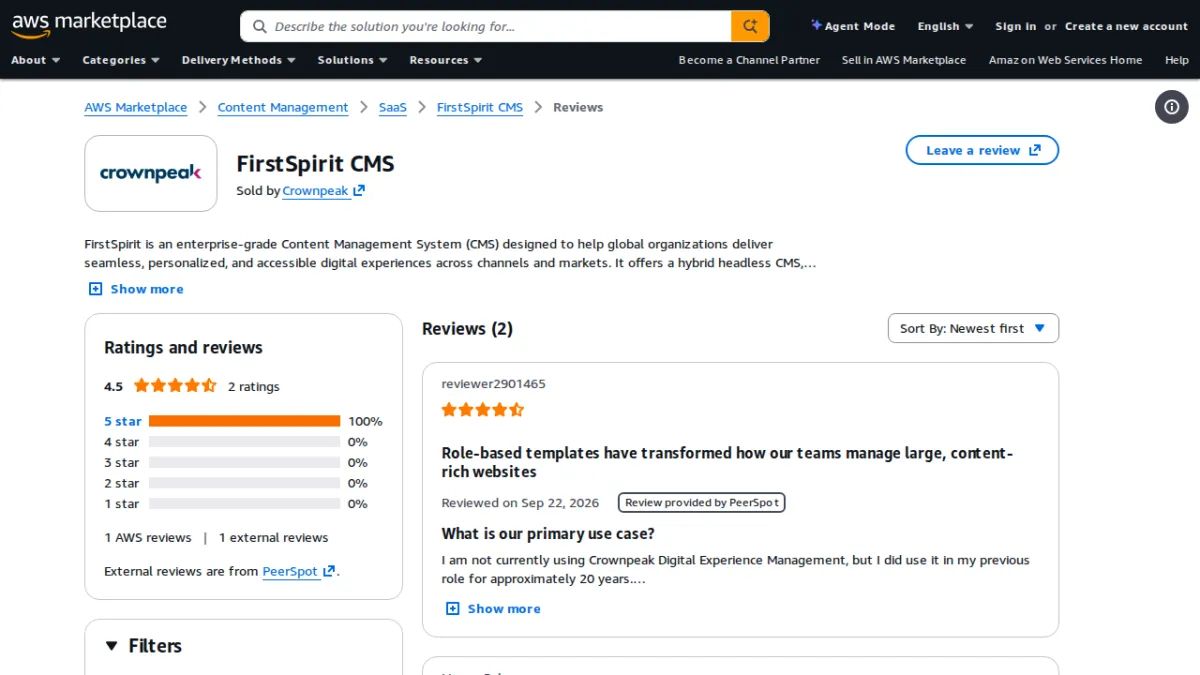This screenshot has height=675, width=1200.
Task: Open the Resources menu
Action: tap(446, 60)
